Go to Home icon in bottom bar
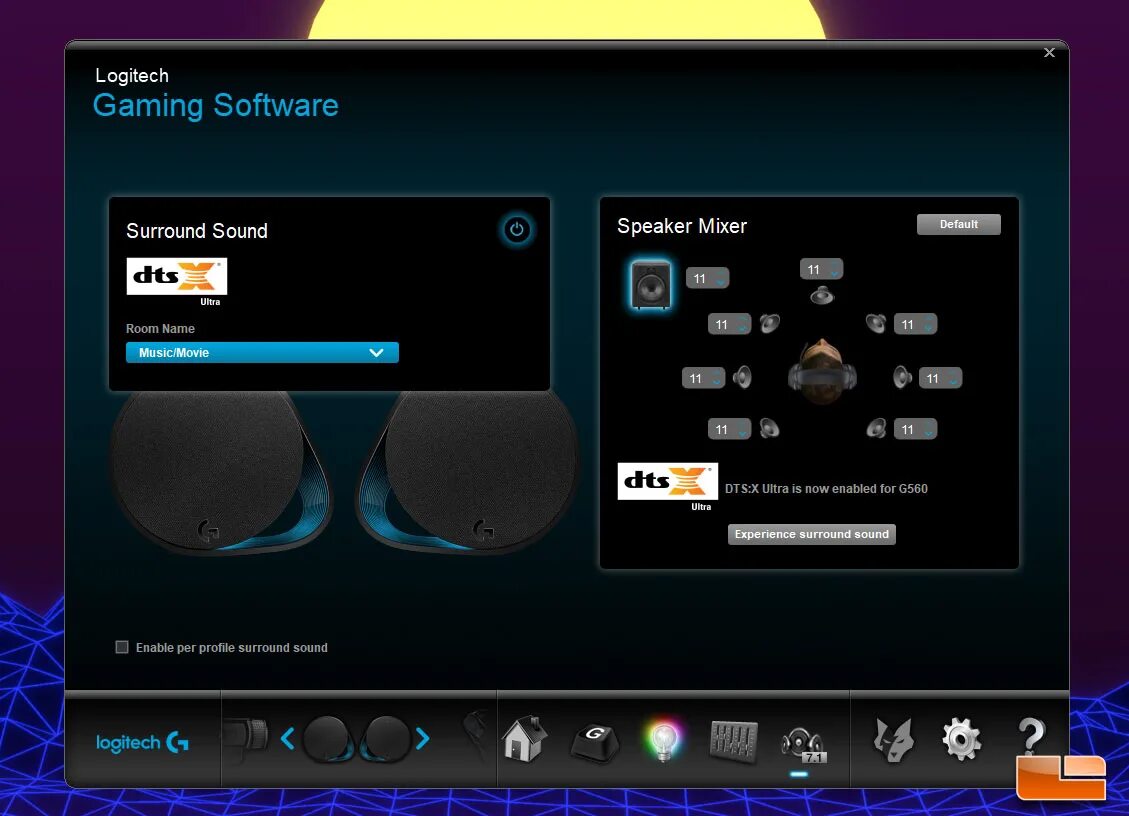The width and height of the screenshot is (1129, 816). 524,739
